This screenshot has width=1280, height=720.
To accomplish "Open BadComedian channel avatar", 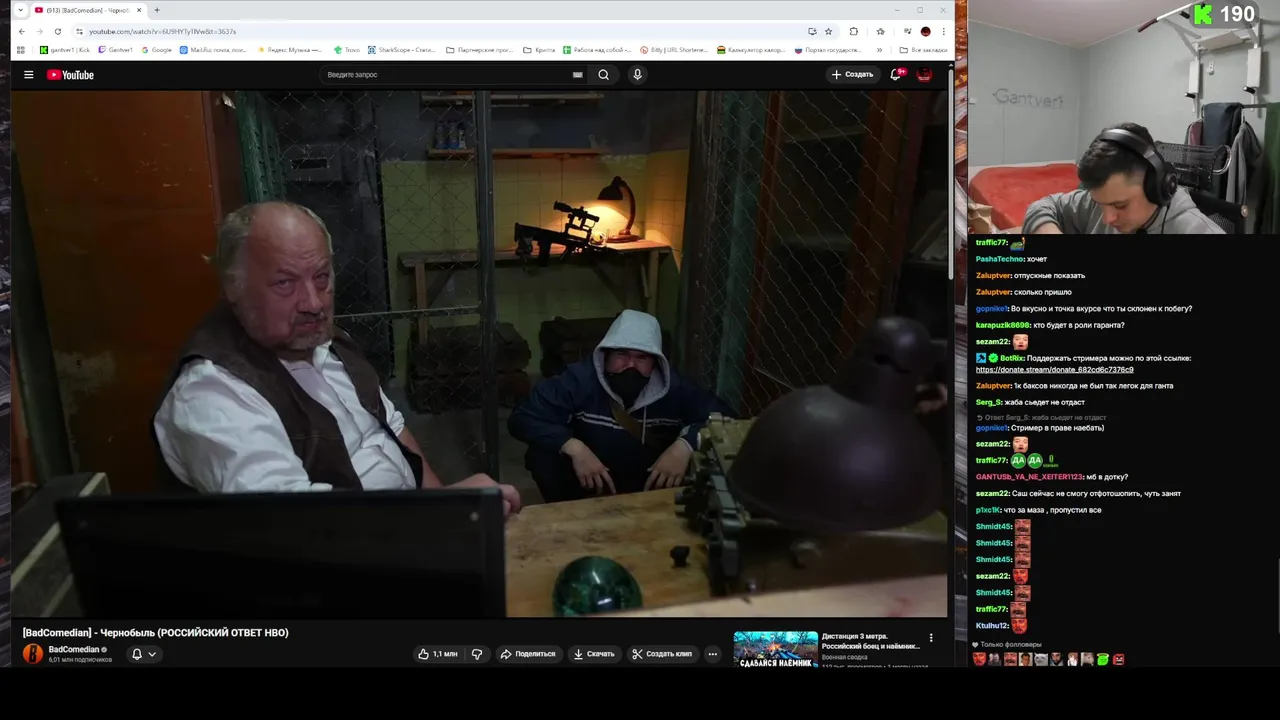I will (x=33, y=654).
